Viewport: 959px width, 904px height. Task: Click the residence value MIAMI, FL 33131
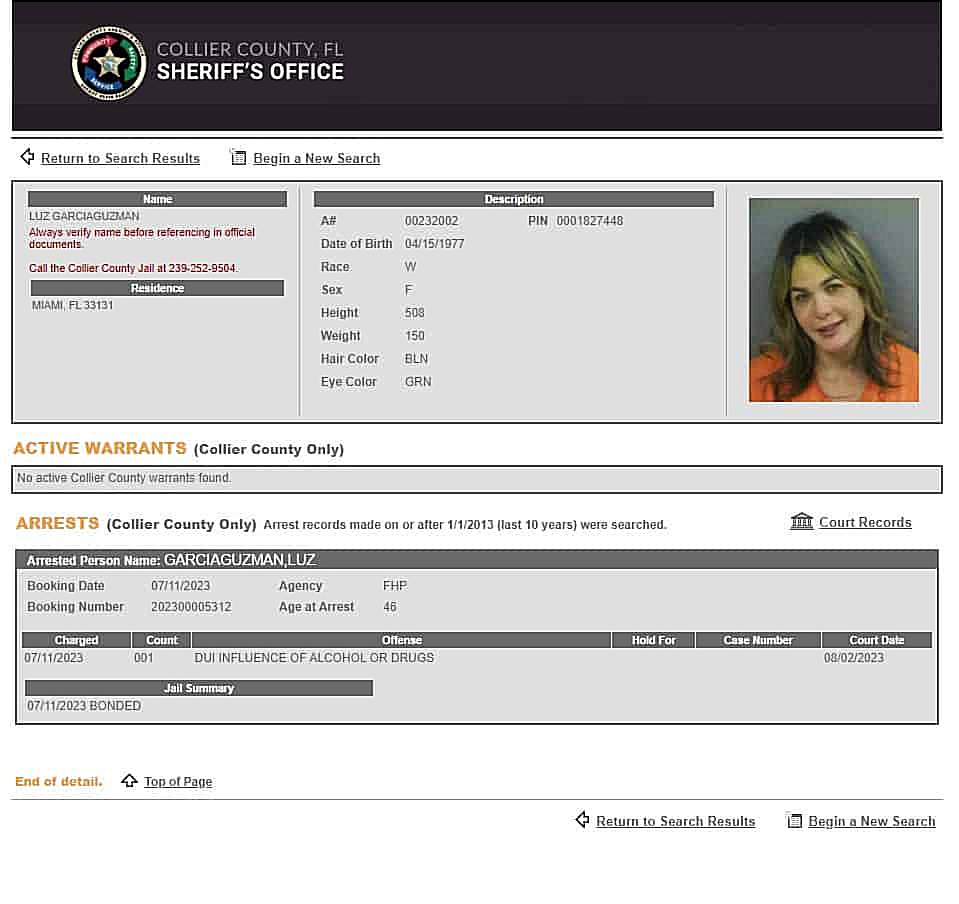click(72, 305)
